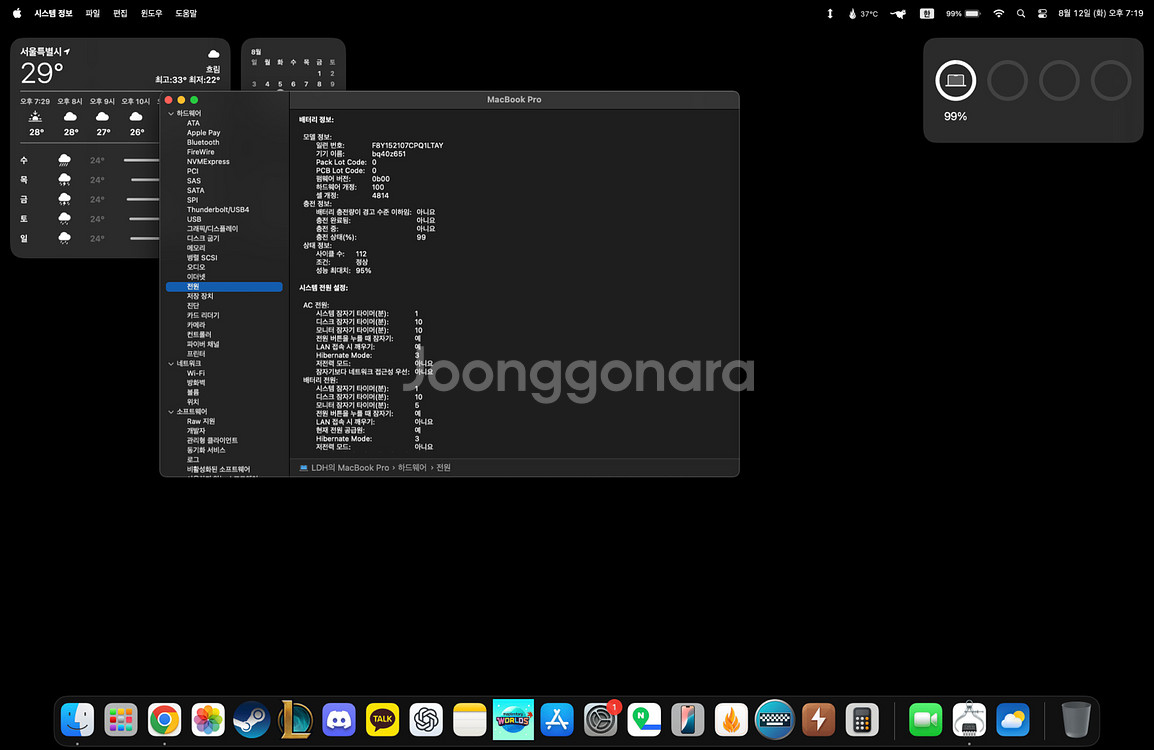Screen dimensions: 1154x750
Task: Open Naver Map from the Dock
Action: [644, 719]
